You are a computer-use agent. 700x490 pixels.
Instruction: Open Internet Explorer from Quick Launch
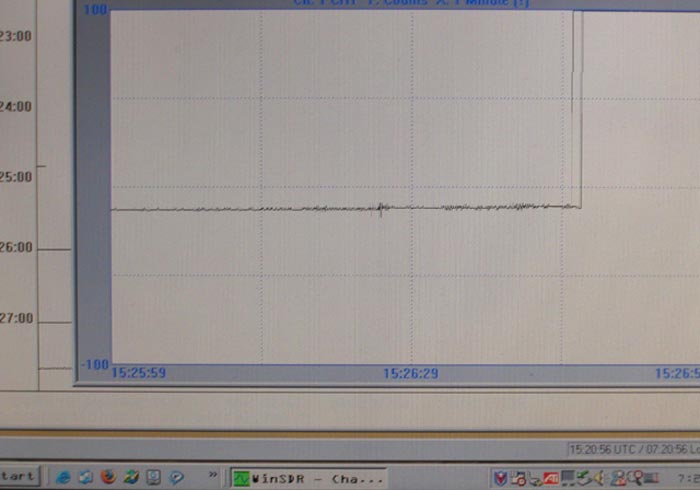tap(62, 478)
